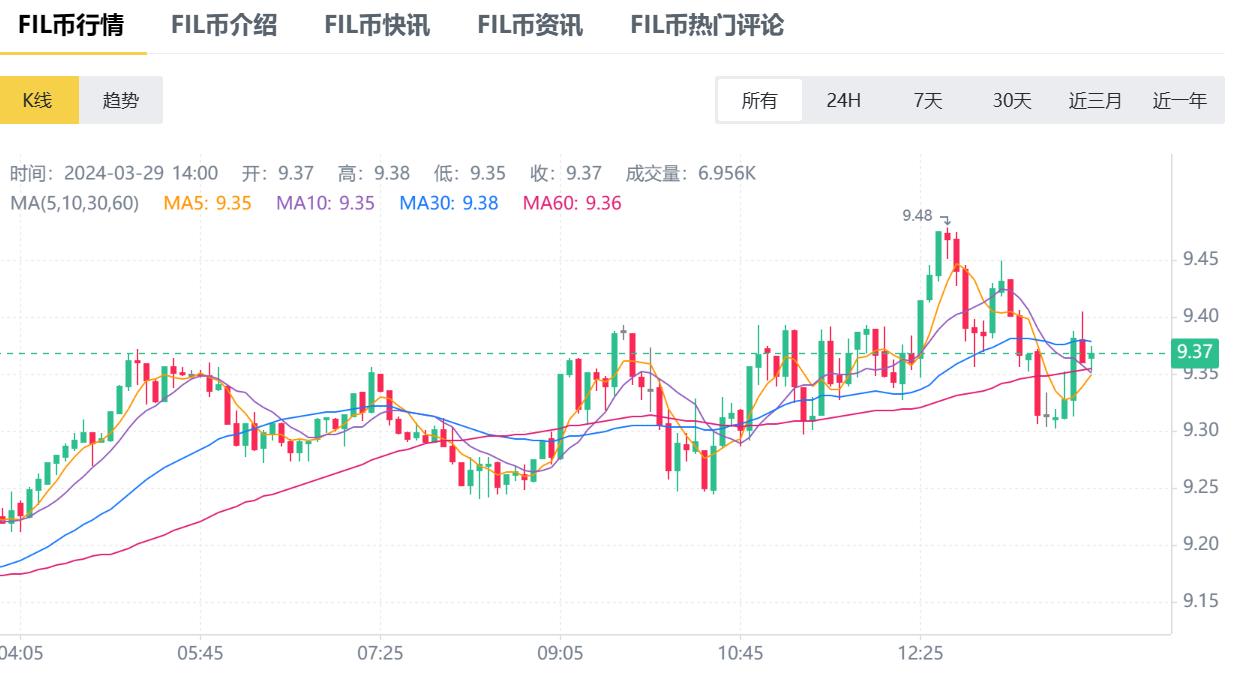The image size is (1244, 686).
Task: Choose the 7天 time range
Action: pyautogui.click(x=928, y=100)
